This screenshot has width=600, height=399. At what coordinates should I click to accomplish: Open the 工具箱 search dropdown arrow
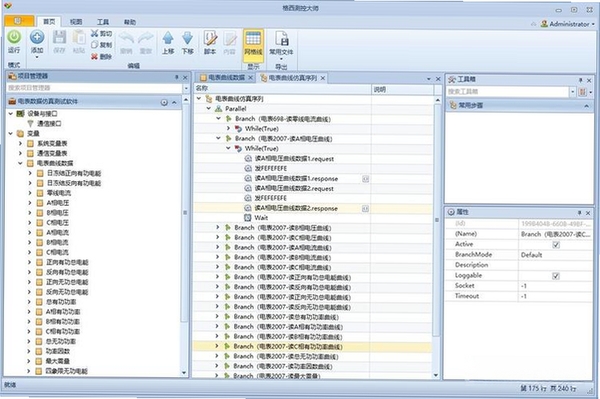click(572, 92)
